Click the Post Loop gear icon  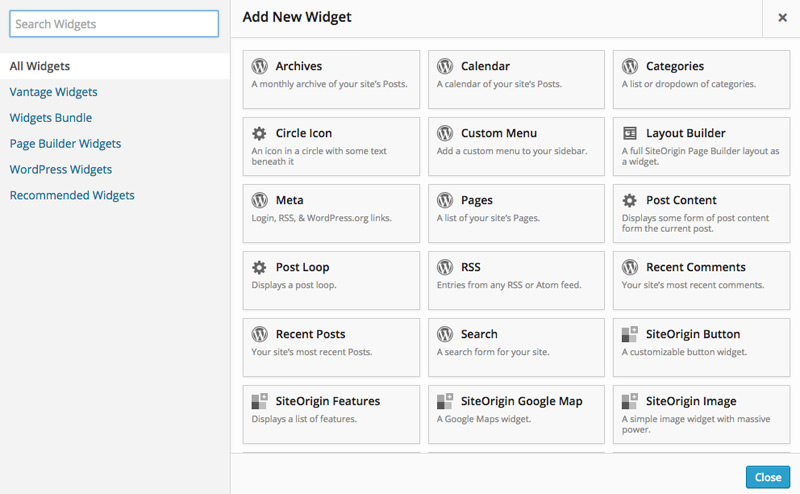pos(259,267)
